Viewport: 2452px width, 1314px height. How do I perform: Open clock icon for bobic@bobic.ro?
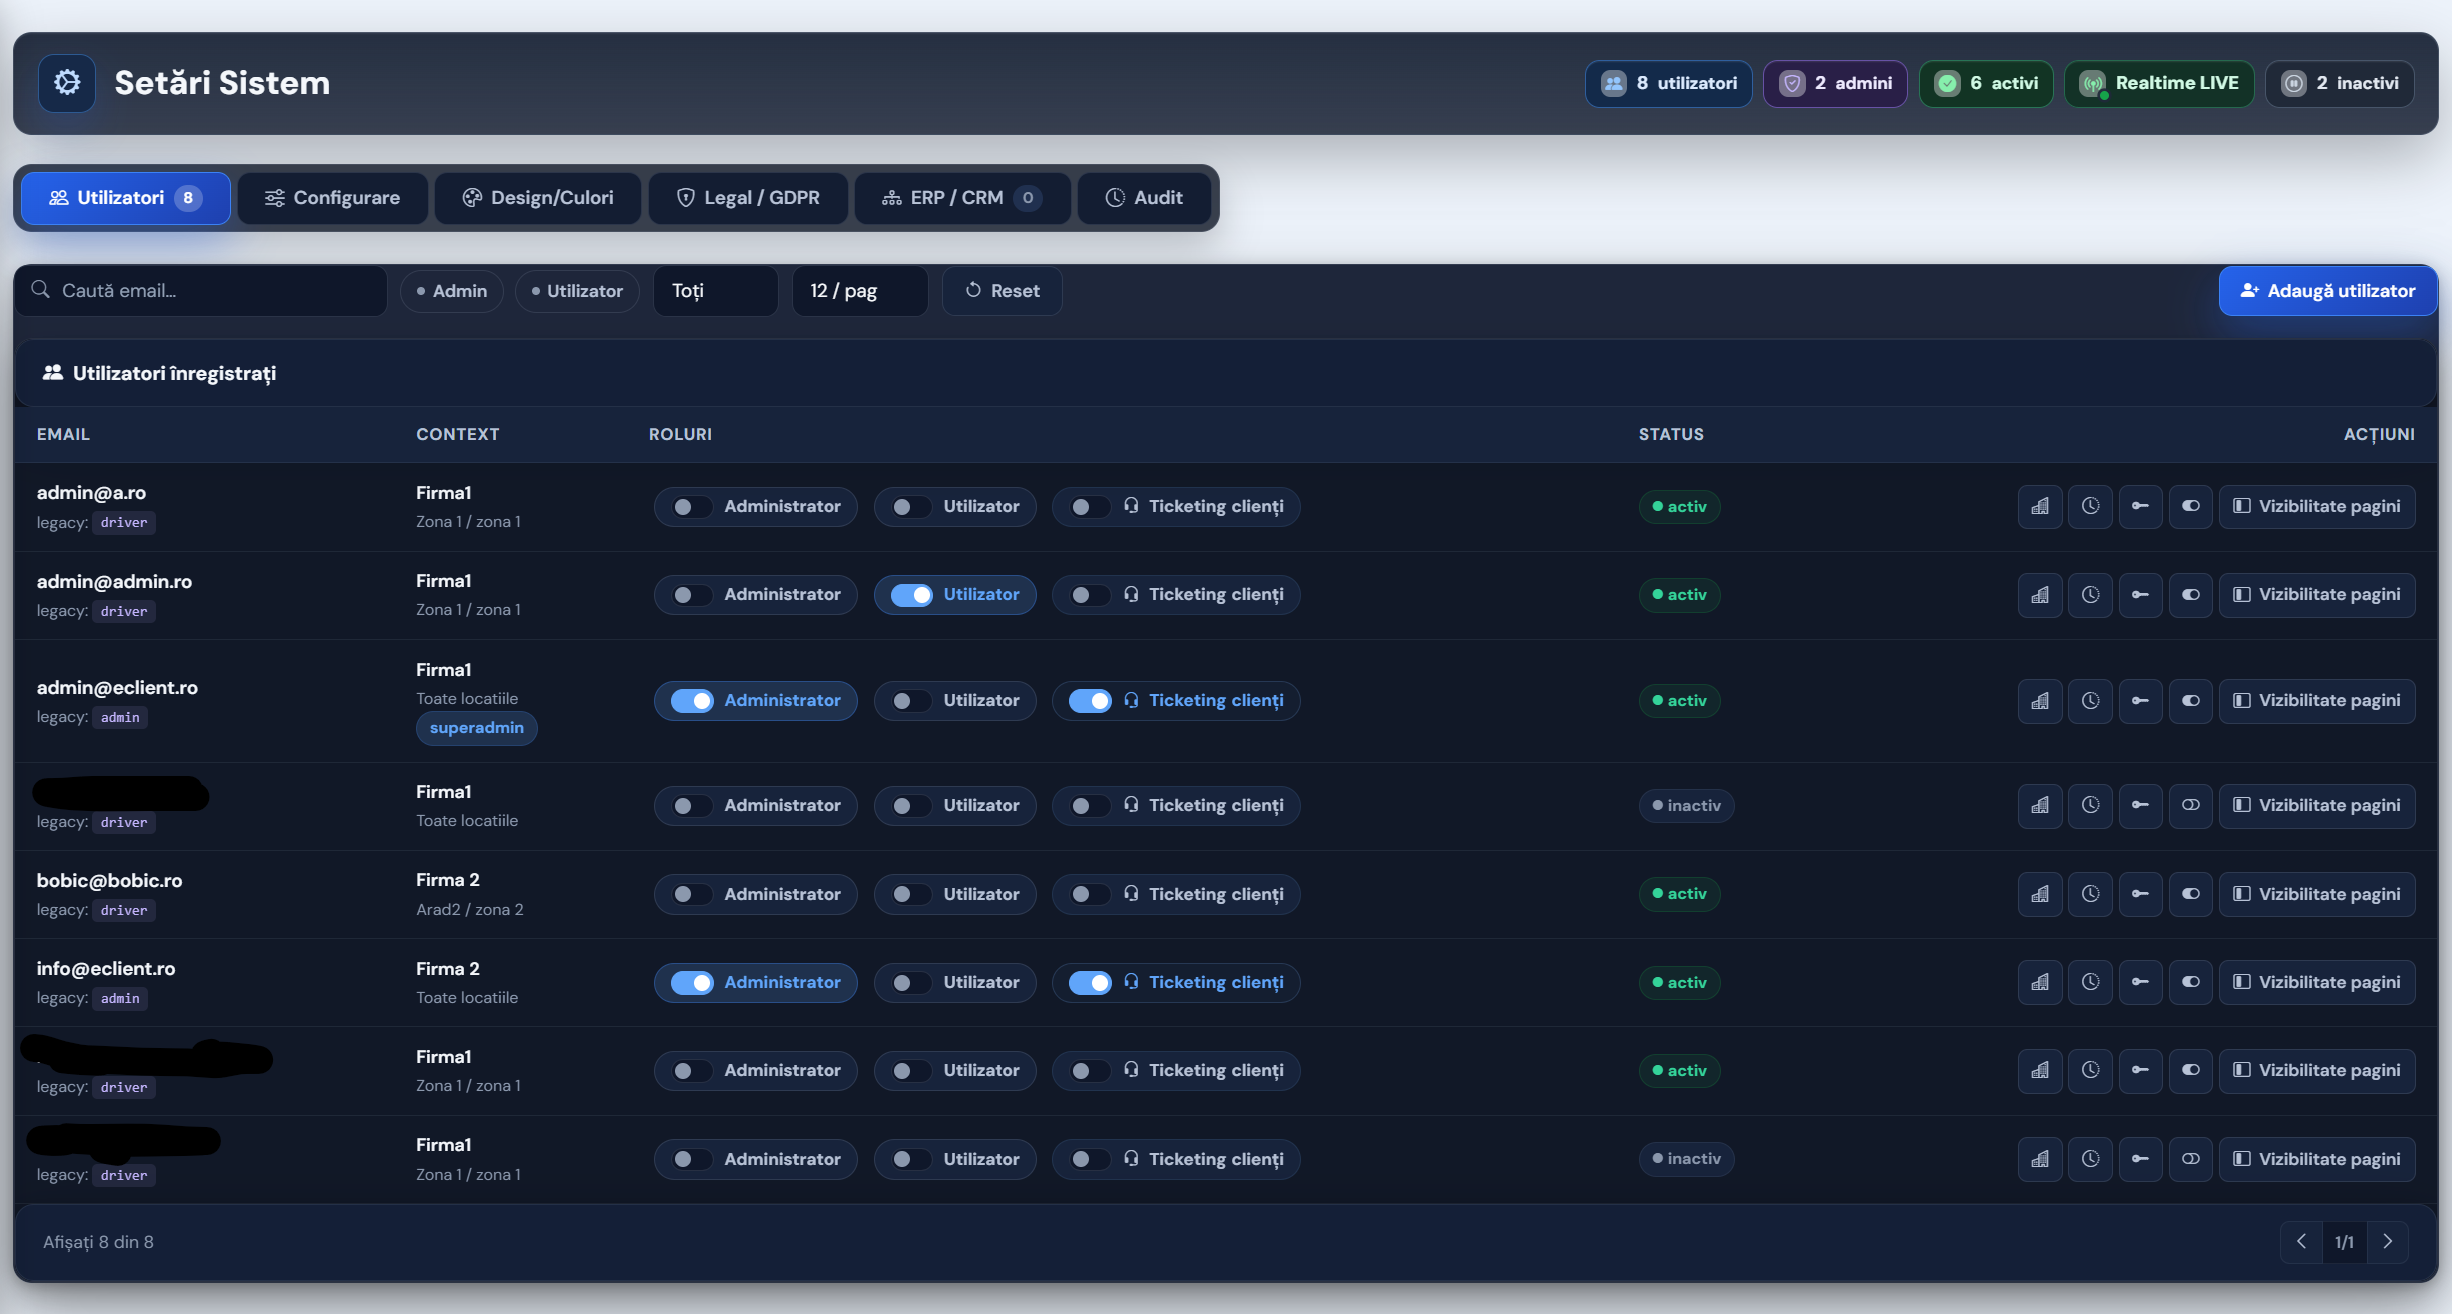click(x=2090, y=894)
